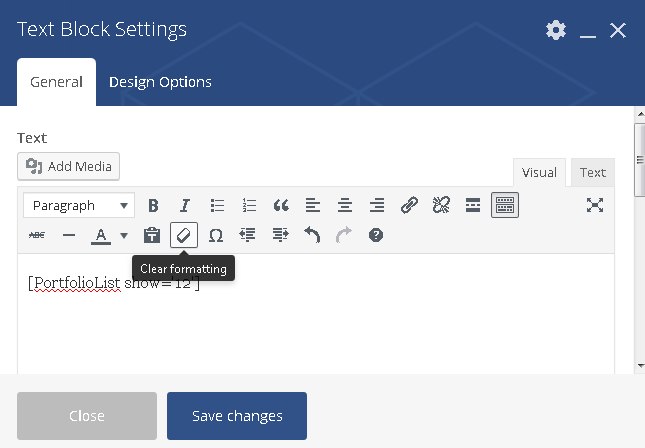Insert a special character with omega icon
Viewport: 645px width, 448px height.
tap(216, 235)
